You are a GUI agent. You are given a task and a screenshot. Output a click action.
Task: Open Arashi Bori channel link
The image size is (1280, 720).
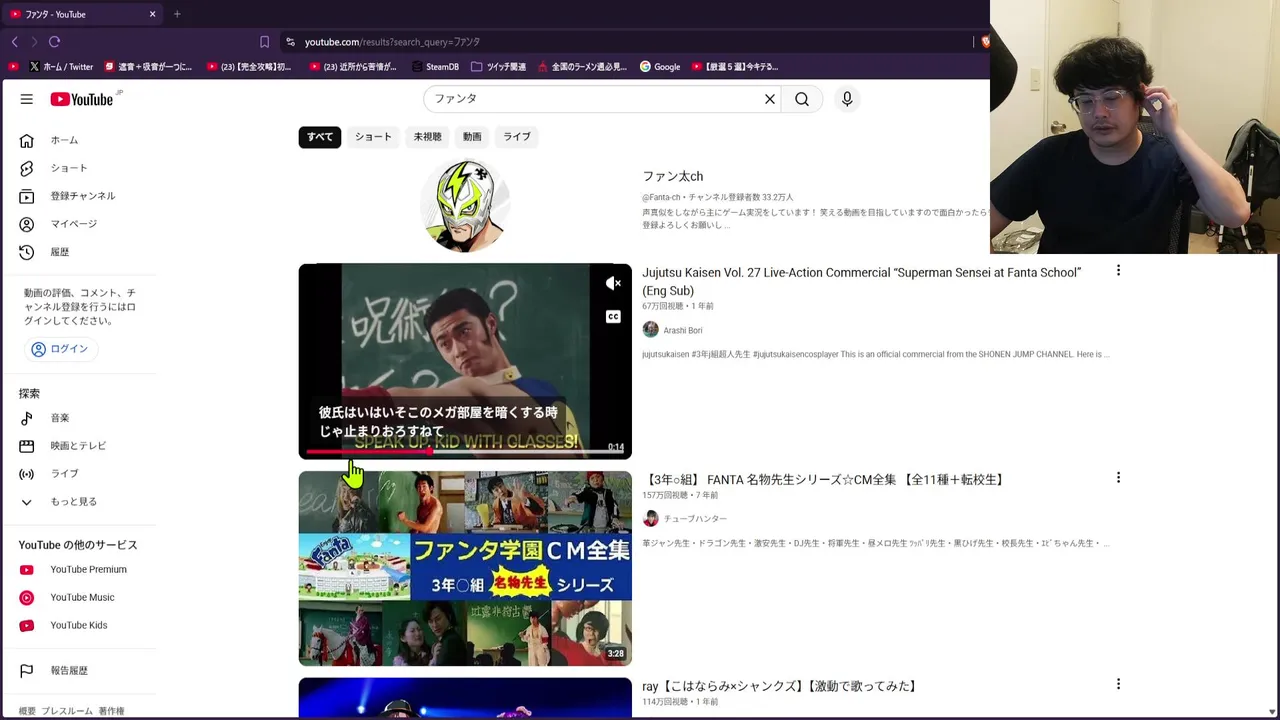682,330
